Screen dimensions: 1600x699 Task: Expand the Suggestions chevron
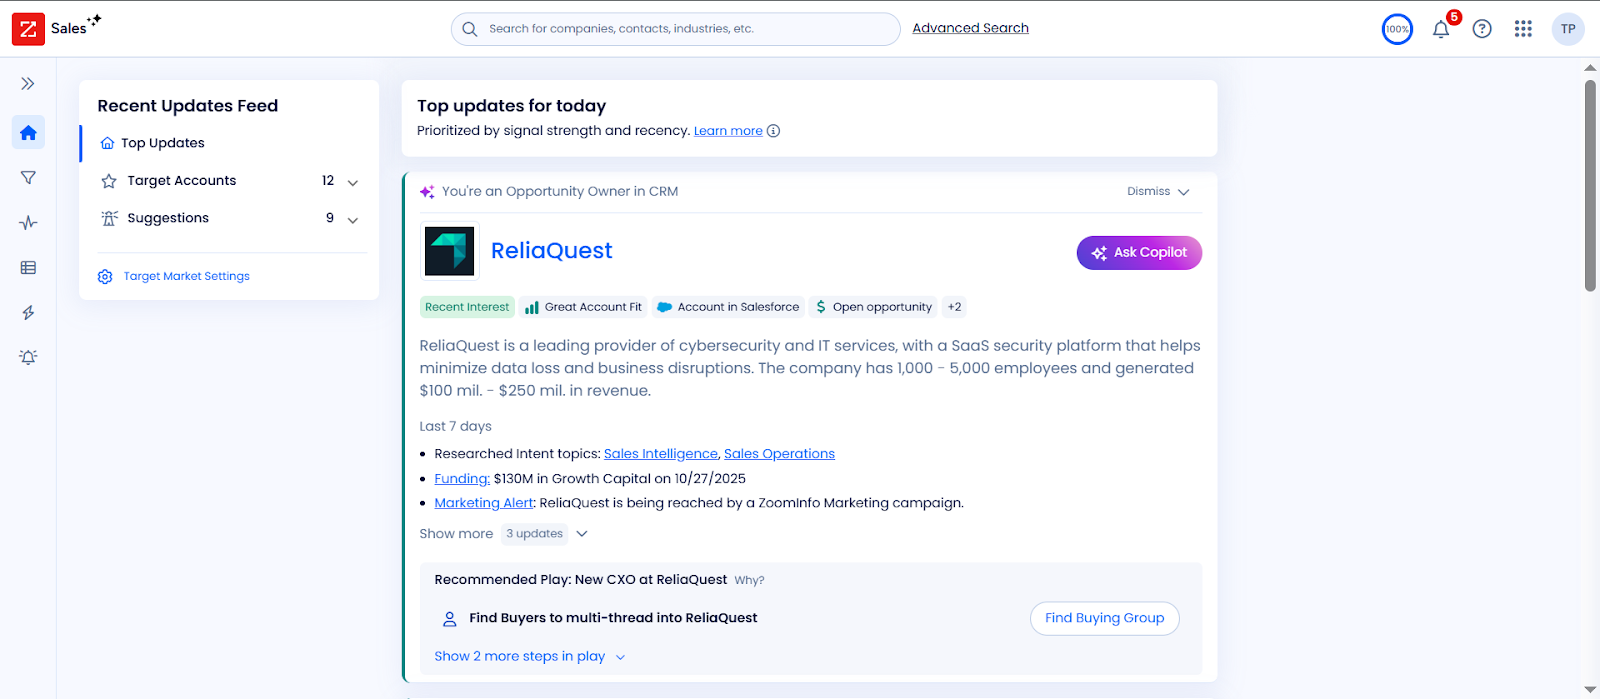pyautogui.click(x=353, y=219)
